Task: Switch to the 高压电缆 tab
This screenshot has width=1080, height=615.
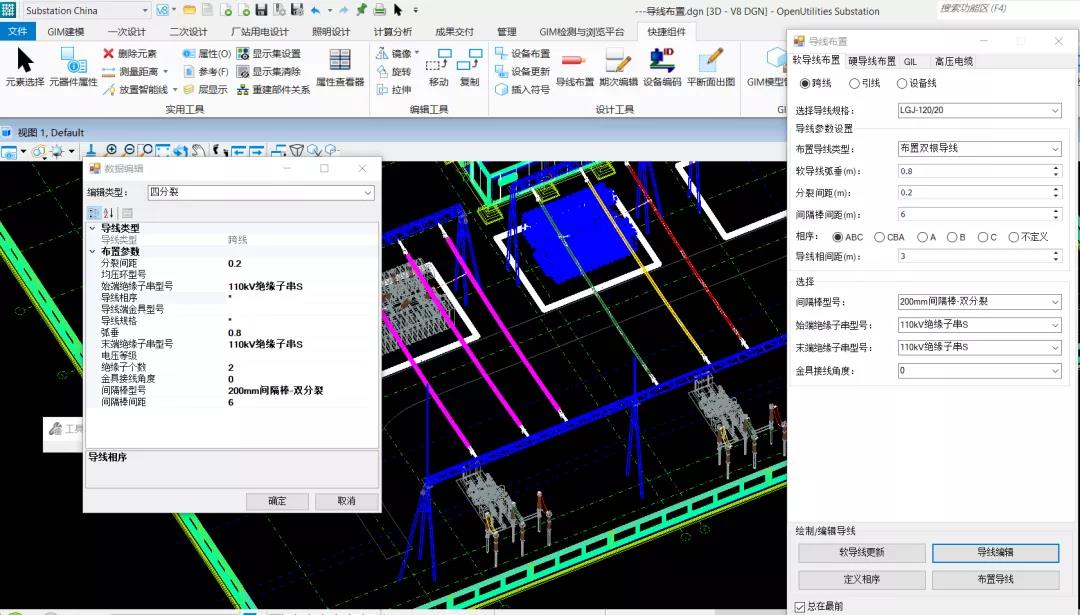Action: click(x=954, y=61)
